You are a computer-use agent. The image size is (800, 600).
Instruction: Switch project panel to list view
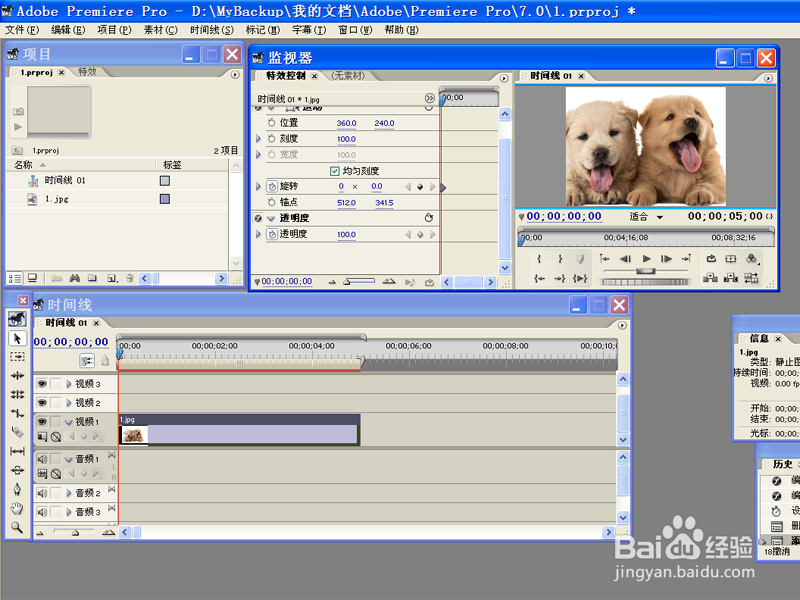coord(15,278)
